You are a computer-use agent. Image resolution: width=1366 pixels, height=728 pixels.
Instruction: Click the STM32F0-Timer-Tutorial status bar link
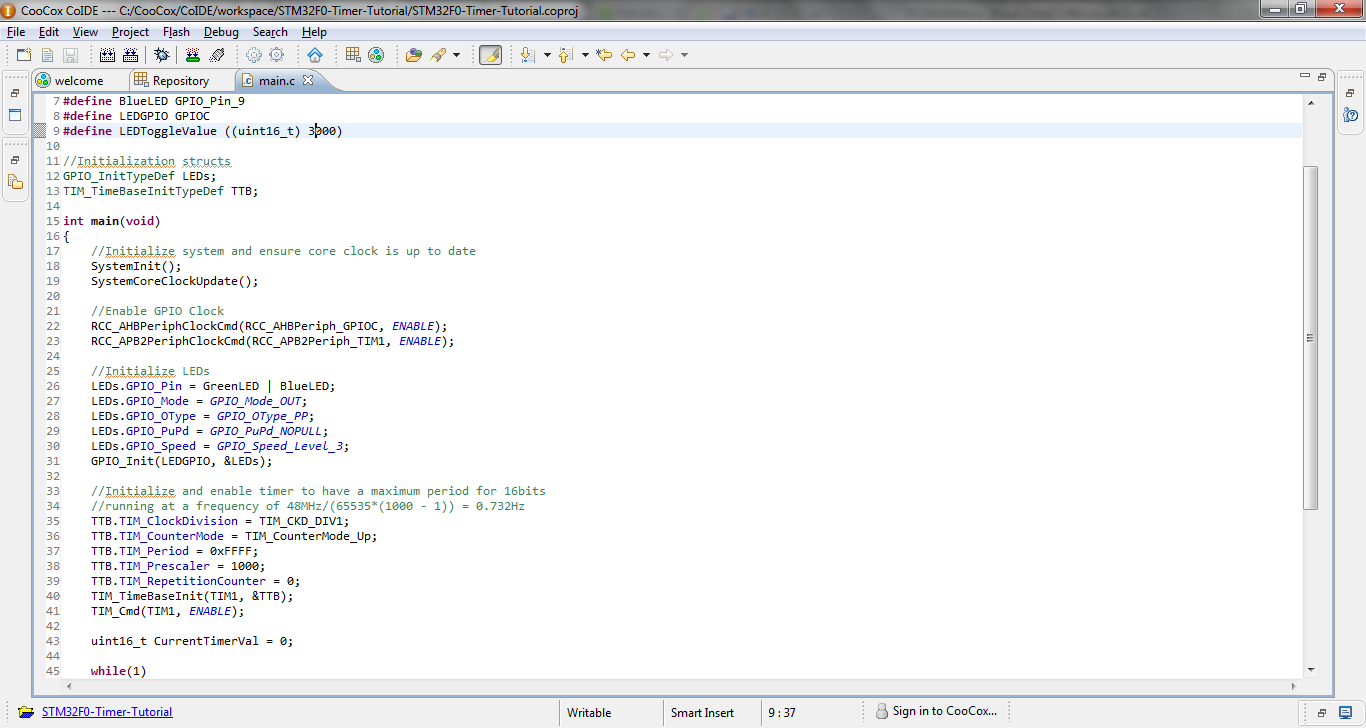[x=107, y=712]
